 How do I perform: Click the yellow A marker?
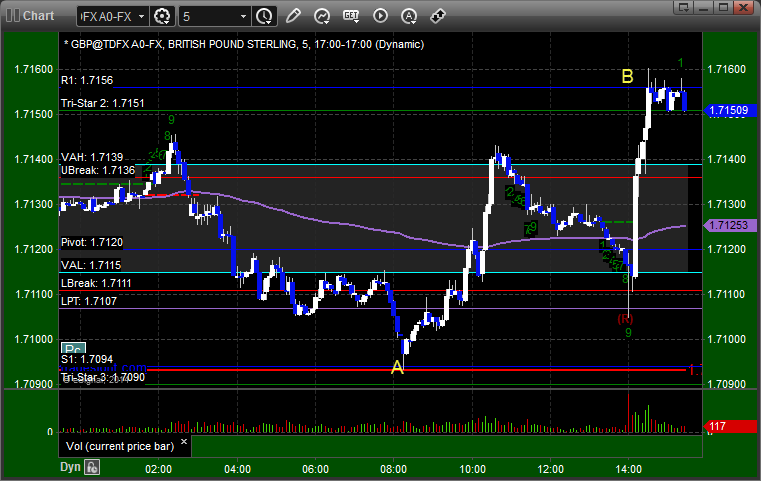(x=397, y=367)
